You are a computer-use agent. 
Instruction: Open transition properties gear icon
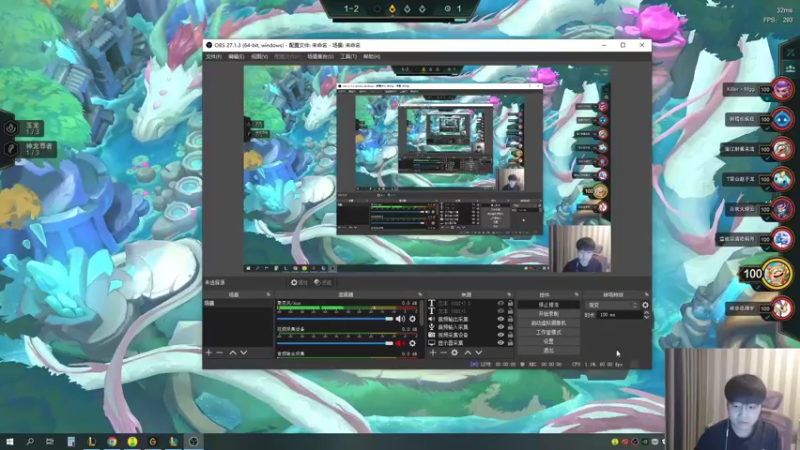tap(645, 305)
